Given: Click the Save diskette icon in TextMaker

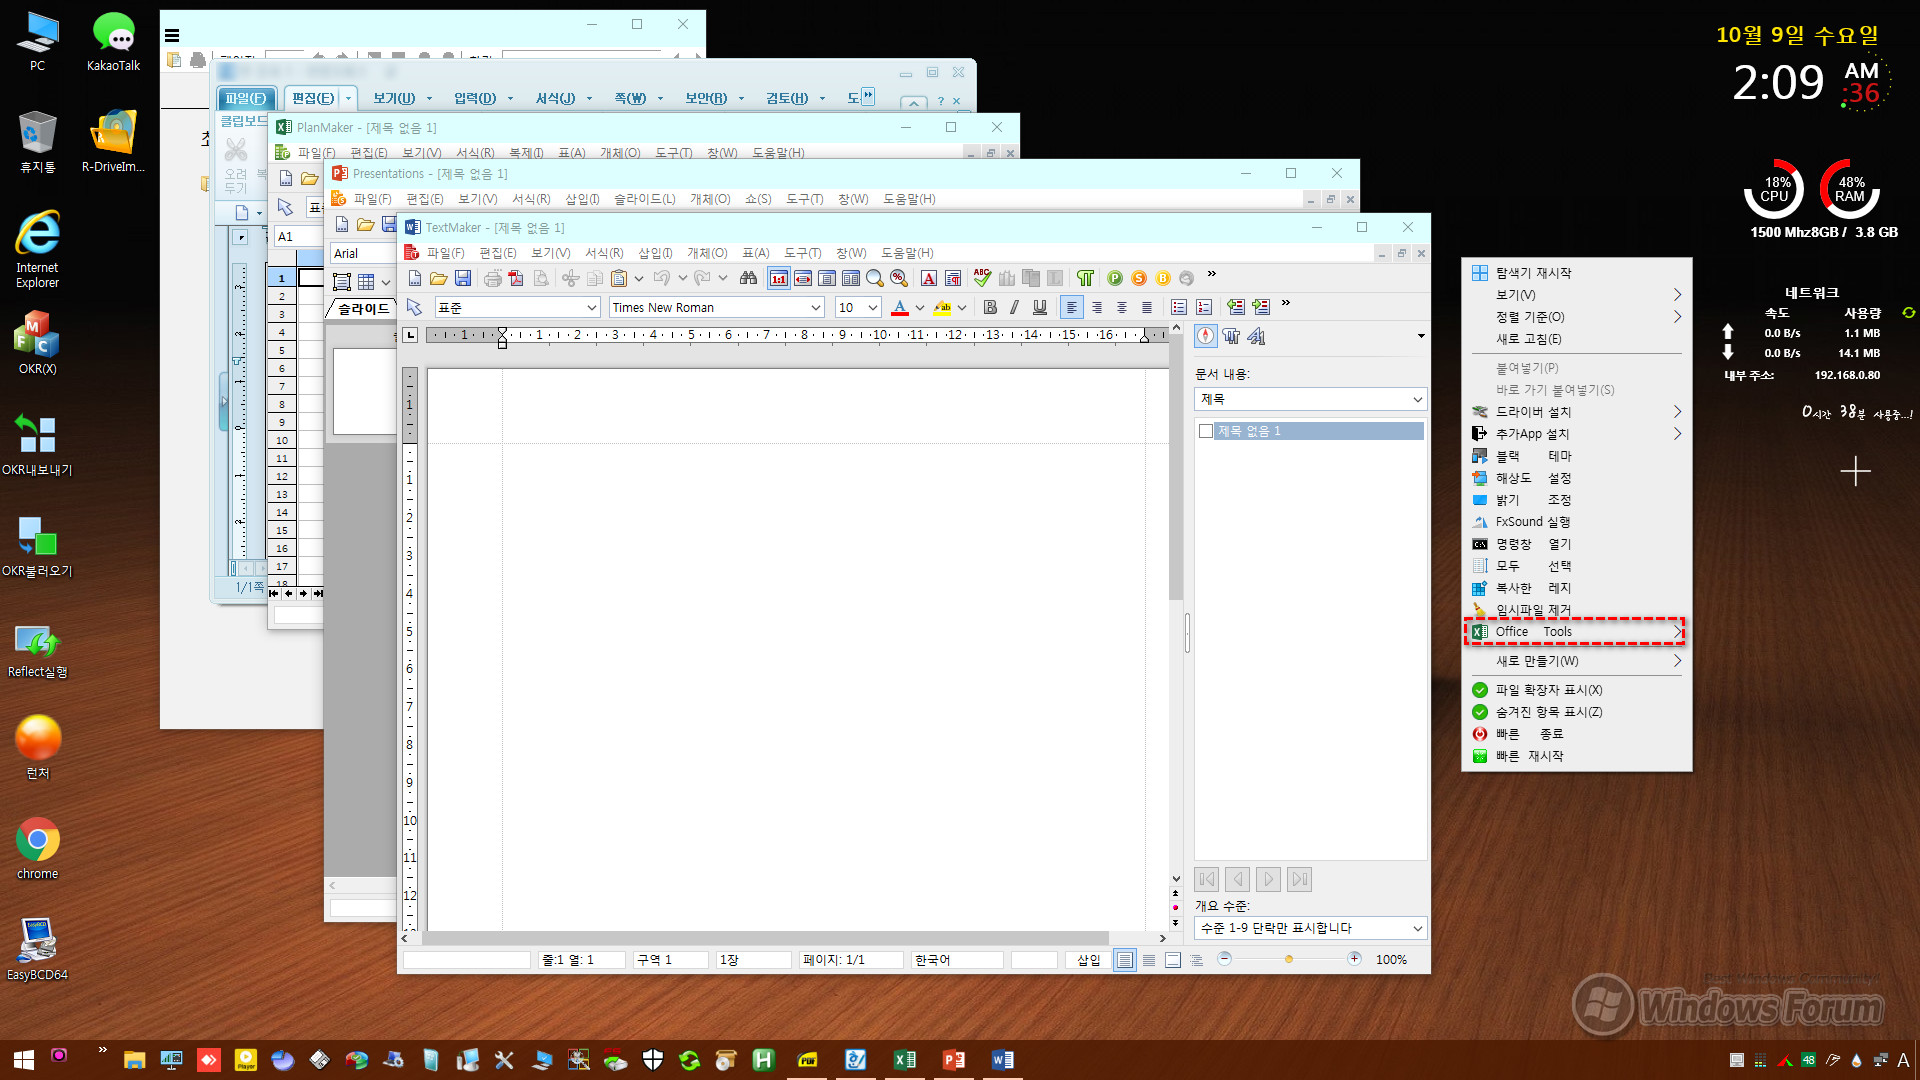Looking at the screenshot, I should click(463, 278).
